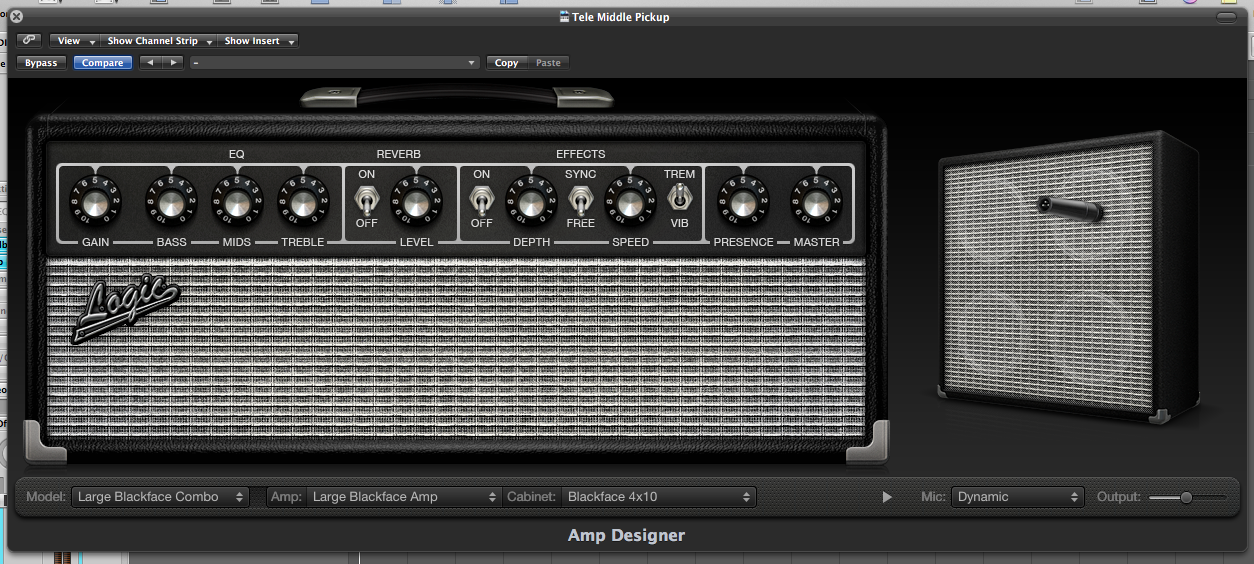Viewport: 1254px width, 564px height.
Task: Click the previous setting left arrow
Action: (x=150, y=63)
